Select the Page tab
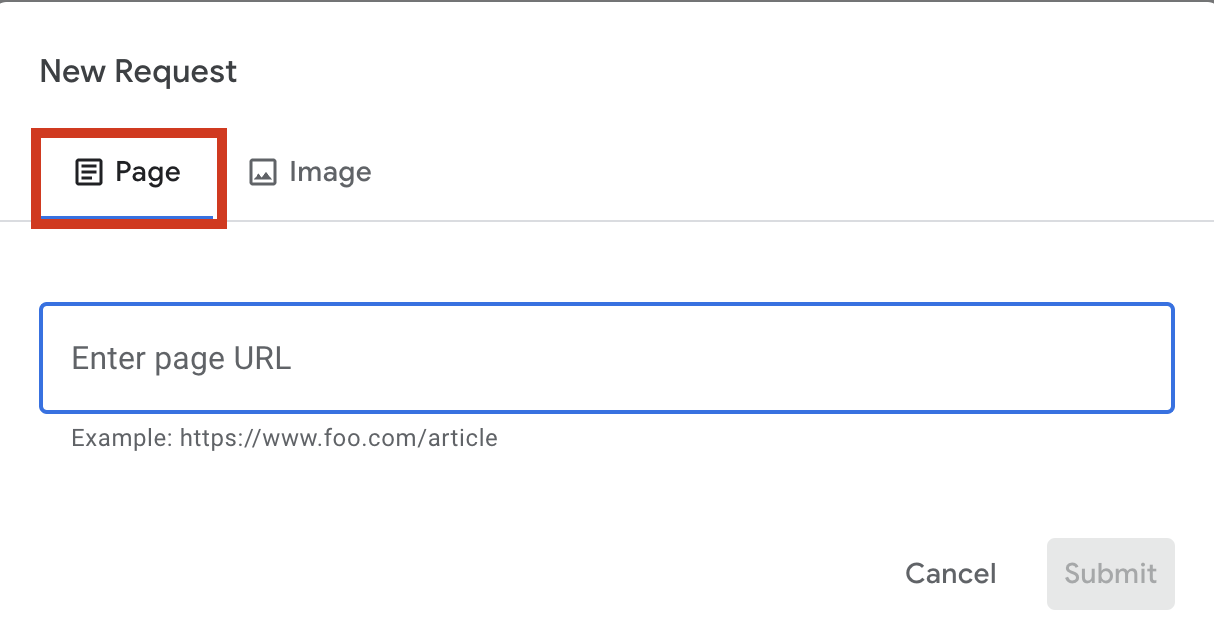 pos(128,173)
